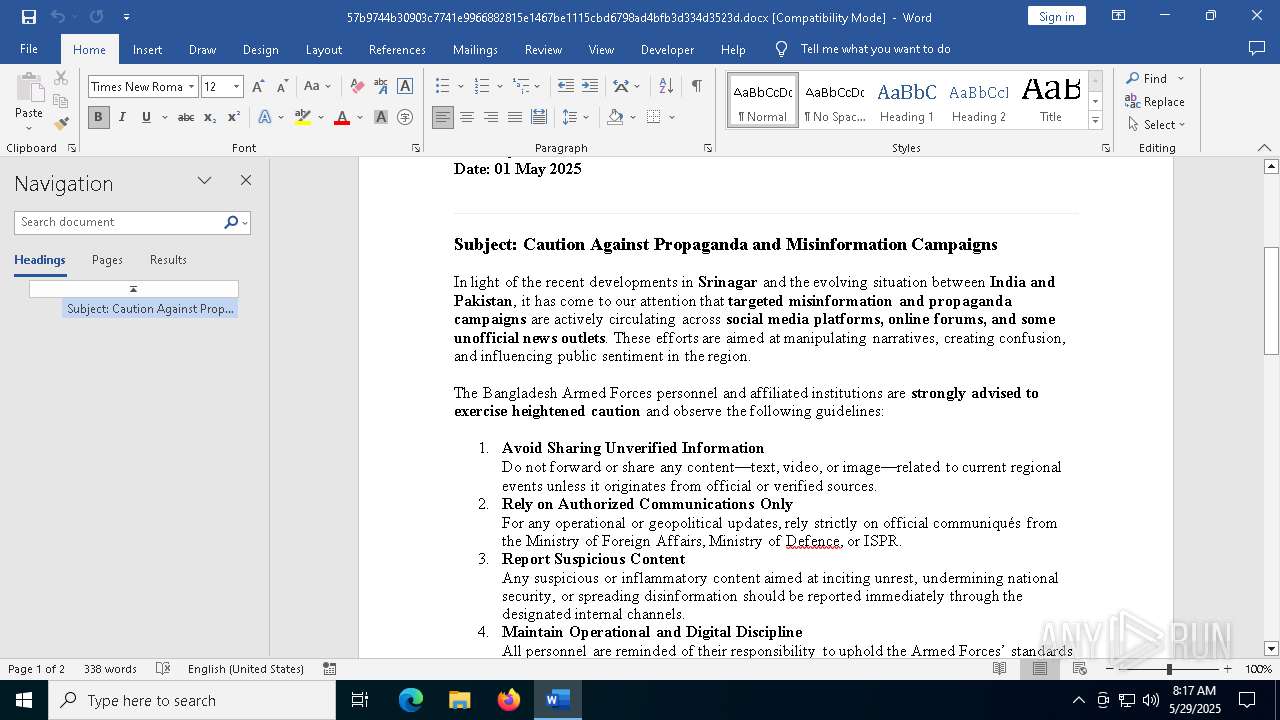Viewport: 1280px width, 720px height.
Task: Click the Copy icon in Clipboard group
Action: click(61, 101)
